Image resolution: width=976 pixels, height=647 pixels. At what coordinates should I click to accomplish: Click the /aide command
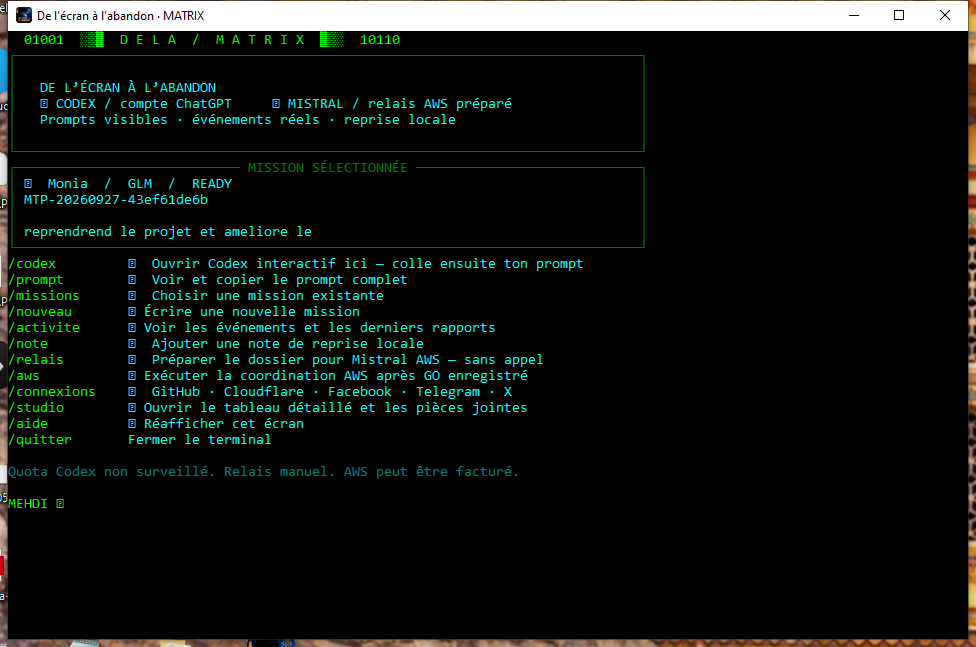pyautogui.click(x=28, y=423)
